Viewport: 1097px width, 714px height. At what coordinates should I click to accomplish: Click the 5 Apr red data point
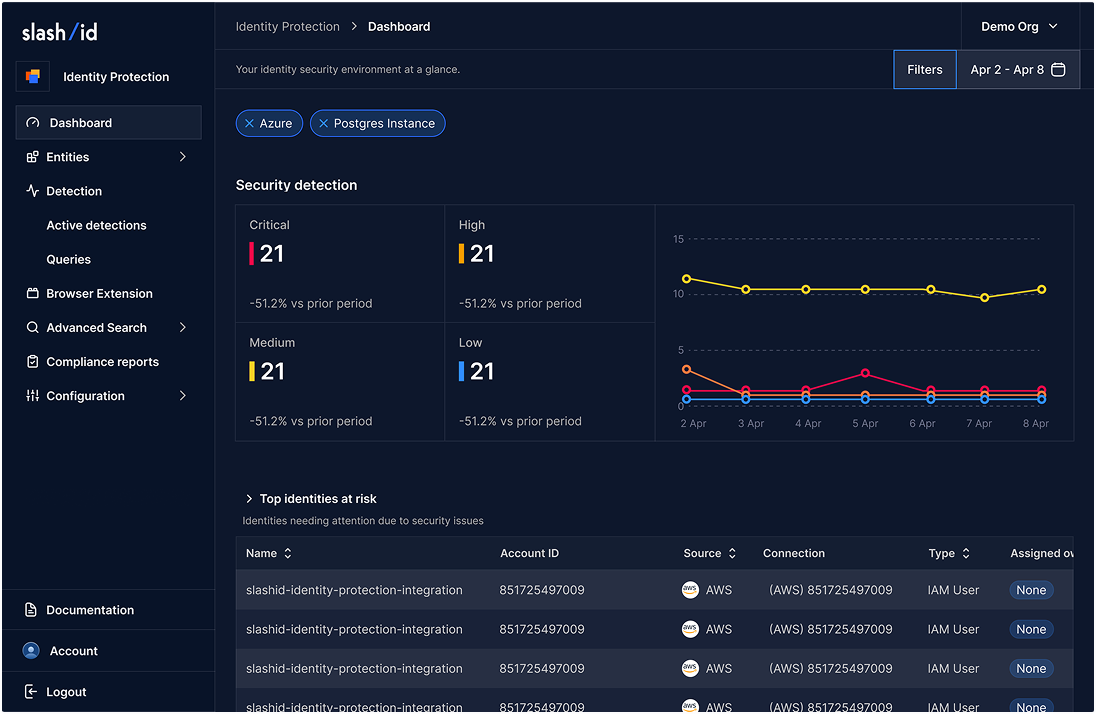point(865,374)
